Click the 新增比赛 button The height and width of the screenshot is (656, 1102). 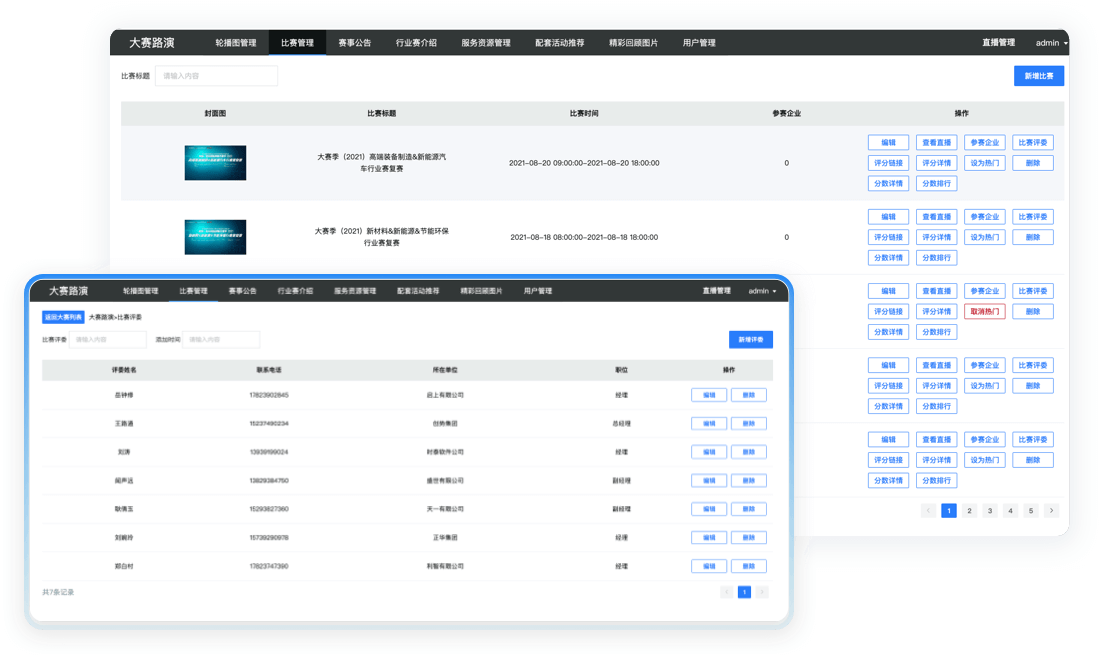1037,75
